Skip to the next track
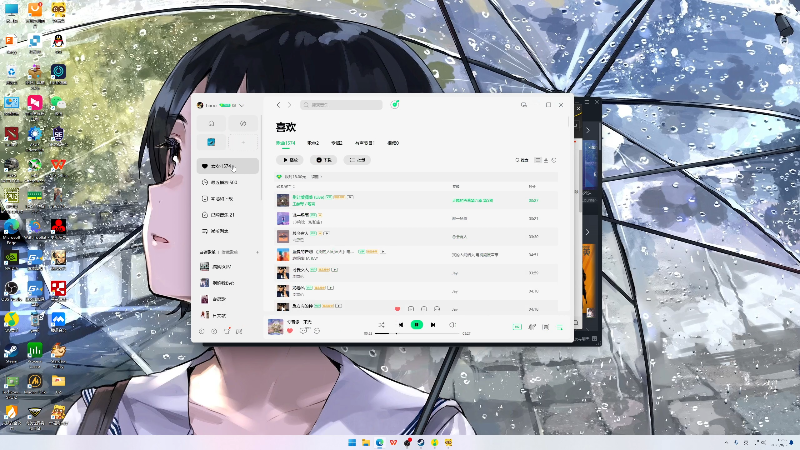The width and height of the screenshot is (800, 450). pos(433,324)
